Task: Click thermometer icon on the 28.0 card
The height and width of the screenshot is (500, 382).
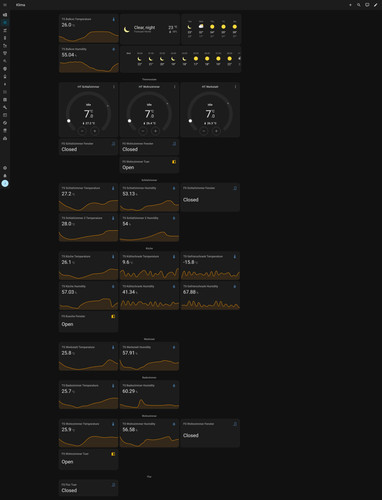Action: click(113, 218)
